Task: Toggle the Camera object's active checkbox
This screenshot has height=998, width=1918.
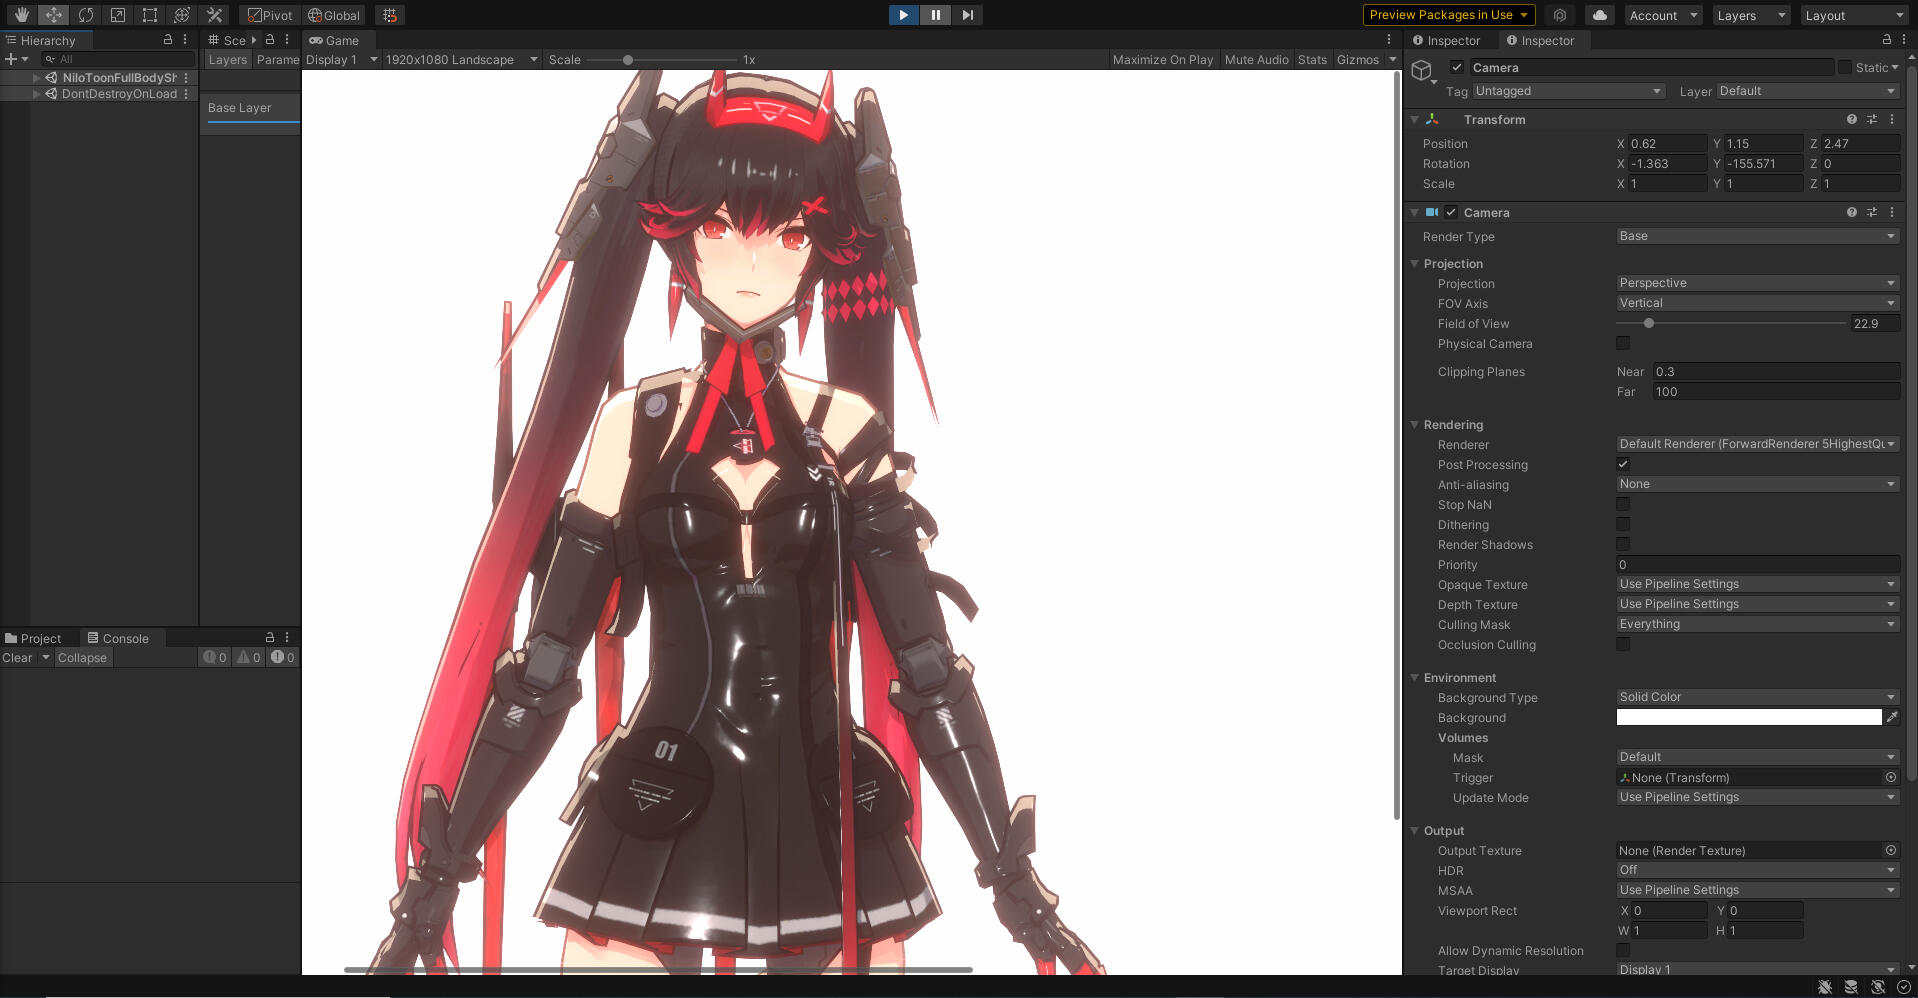Action: [x=1457, y=67]
